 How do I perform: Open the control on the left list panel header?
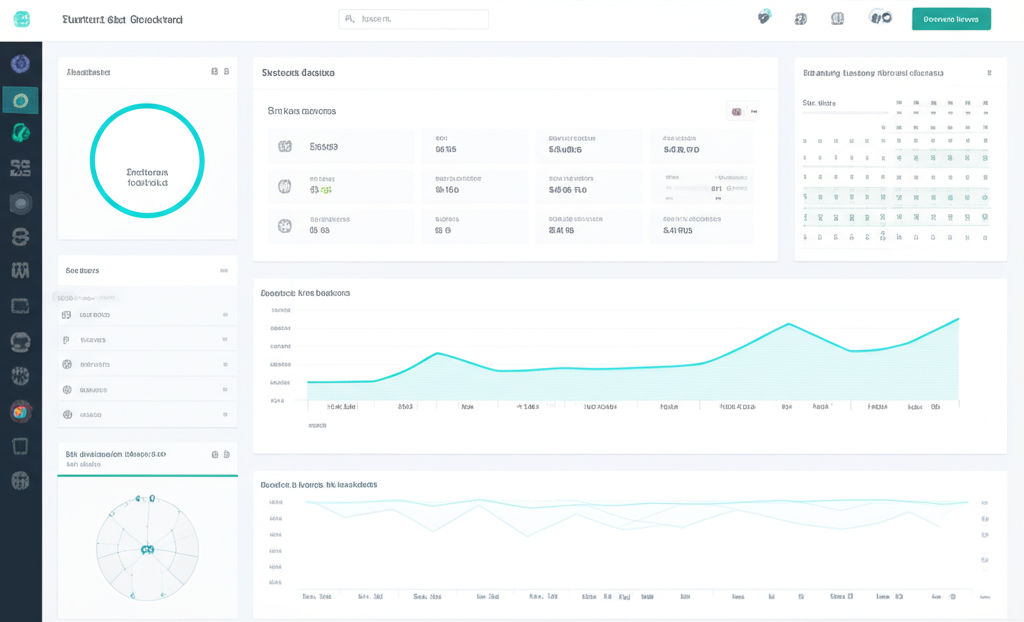pos(224,270)
